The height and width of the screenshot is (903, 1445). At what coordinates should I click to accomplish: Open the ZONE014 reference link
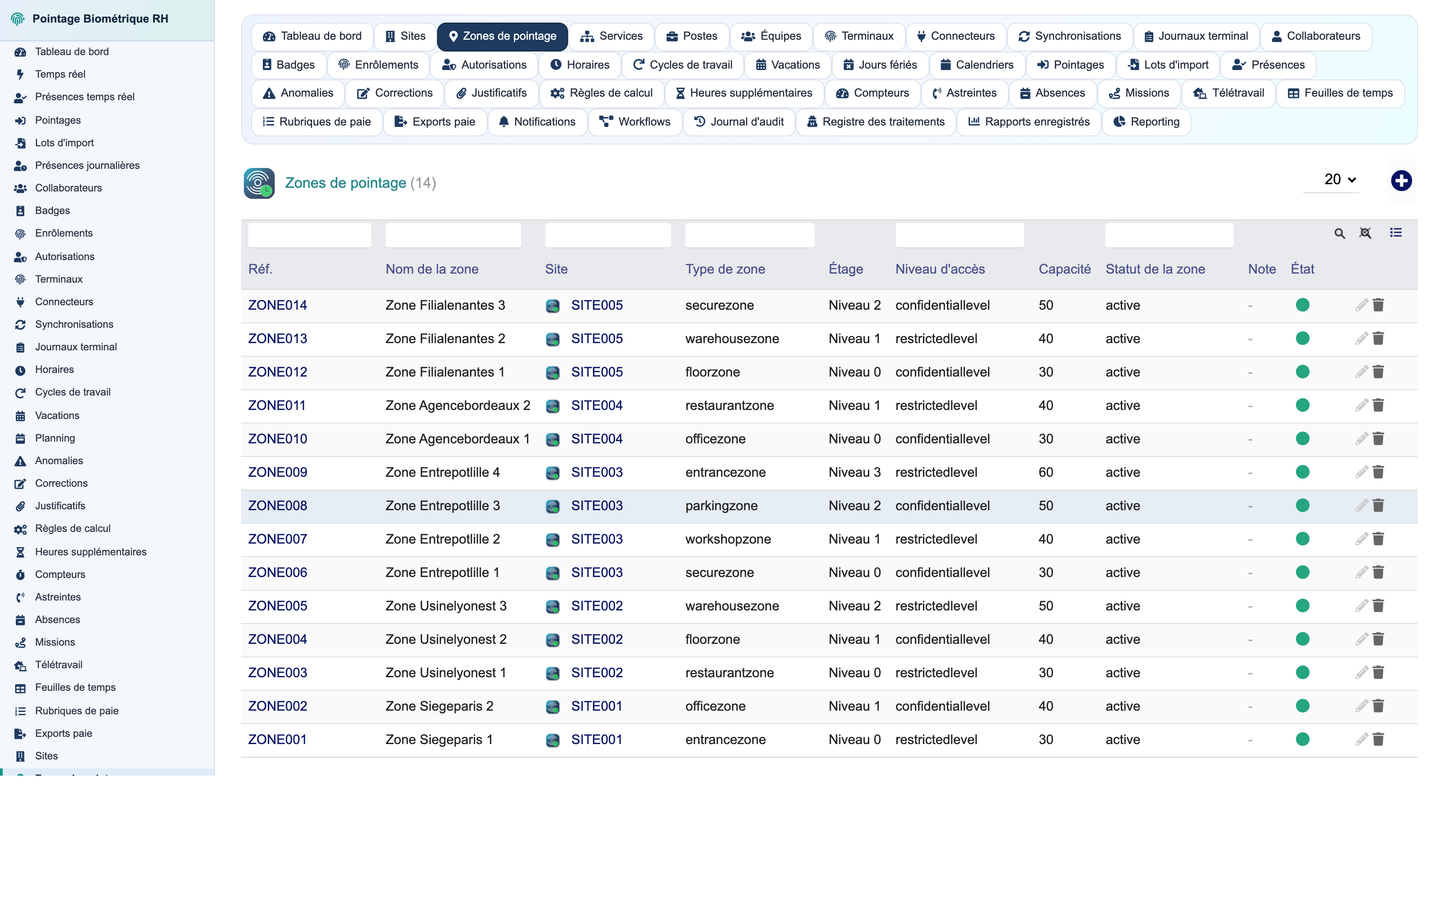(x=277, y=305)
